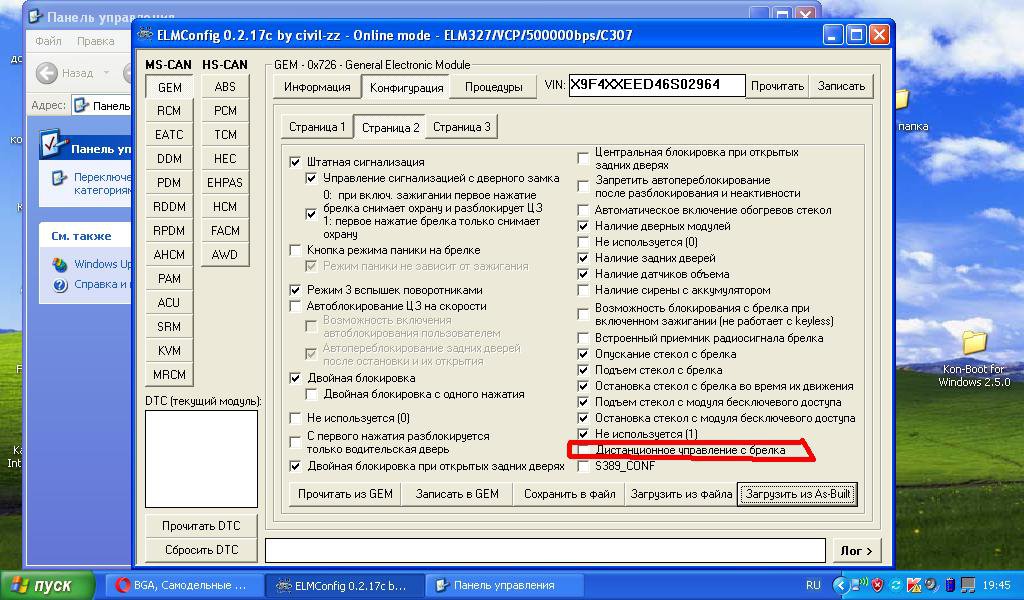Click 'Сохранить в файл' button
The height and width of the screenshot is (600, 1024).
569,494
